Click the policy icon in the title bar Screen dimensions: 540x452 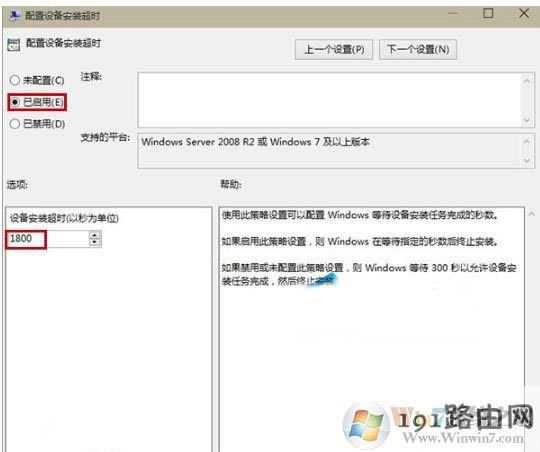15,16
